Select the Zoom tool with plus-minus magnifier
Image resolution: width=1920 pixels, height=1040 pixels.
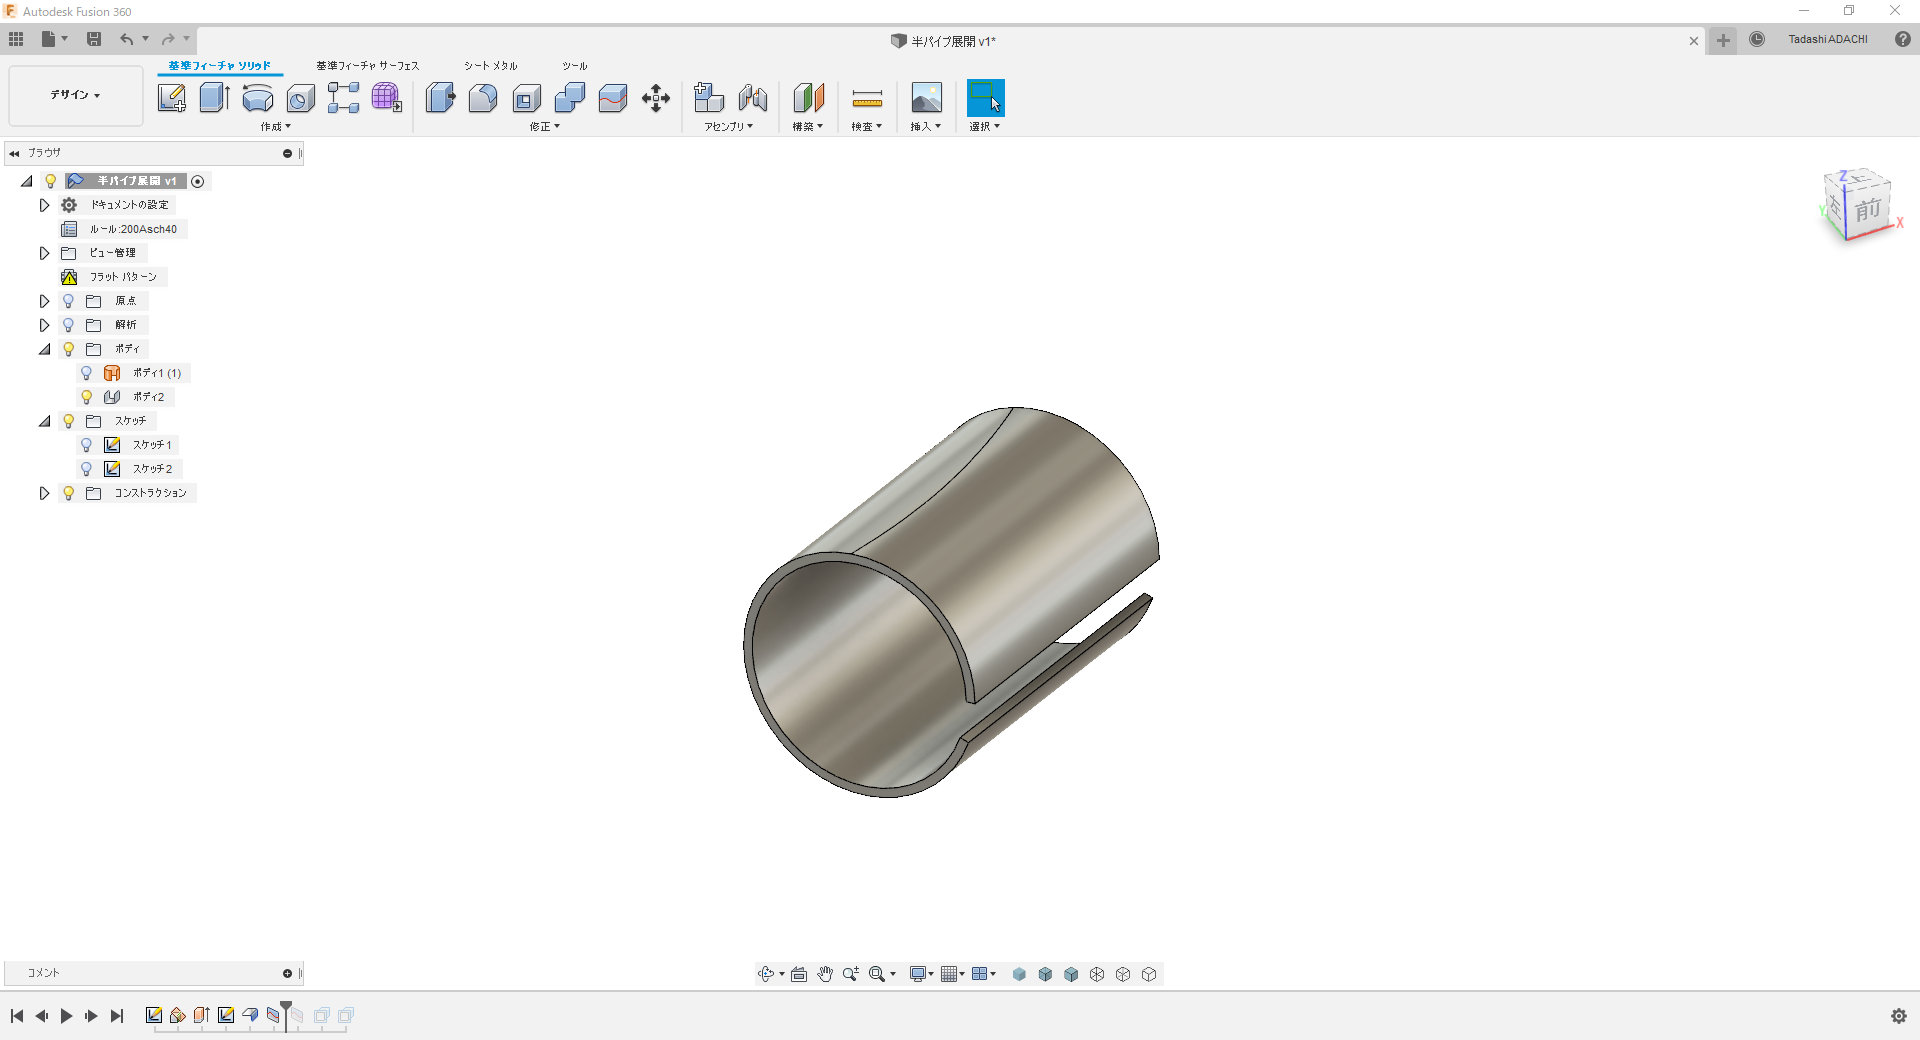point(851,974)
